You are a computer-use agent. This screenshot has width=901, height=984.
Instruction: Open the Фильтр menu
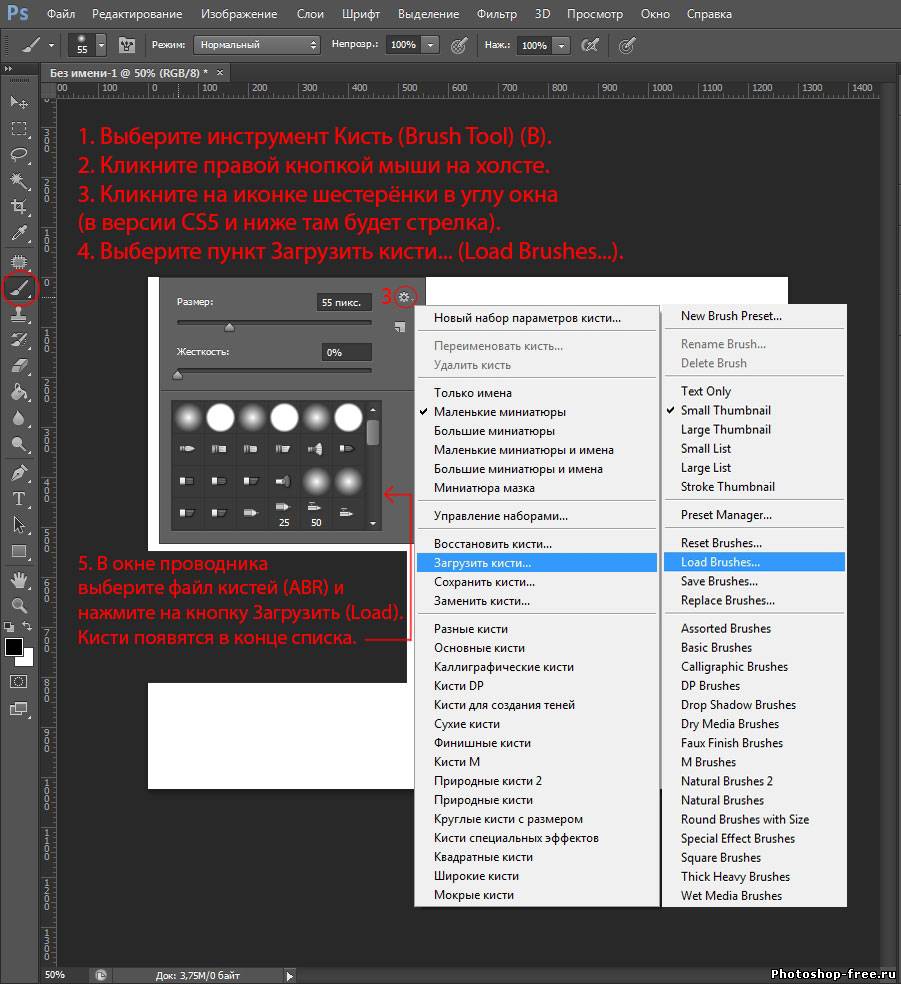click(496, 14)
